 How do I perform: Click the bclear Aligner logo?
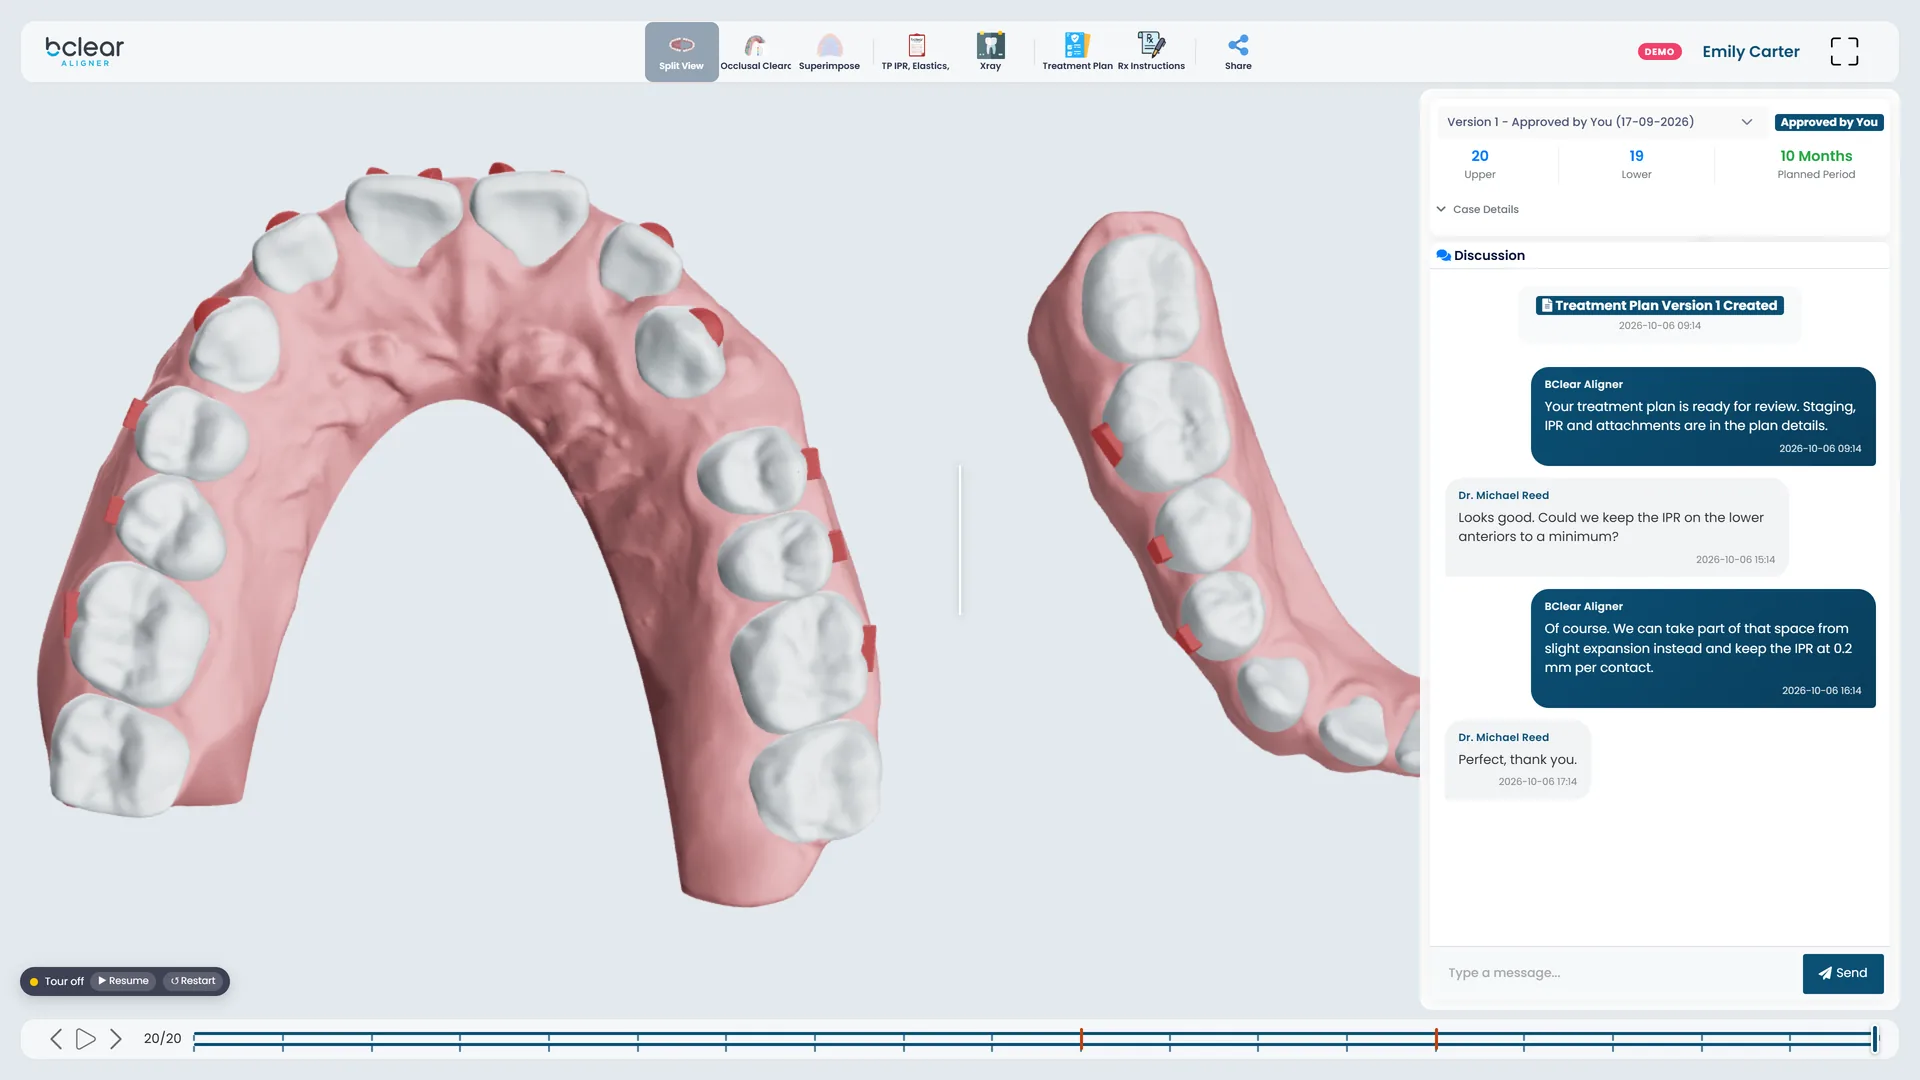pos(85,51)
